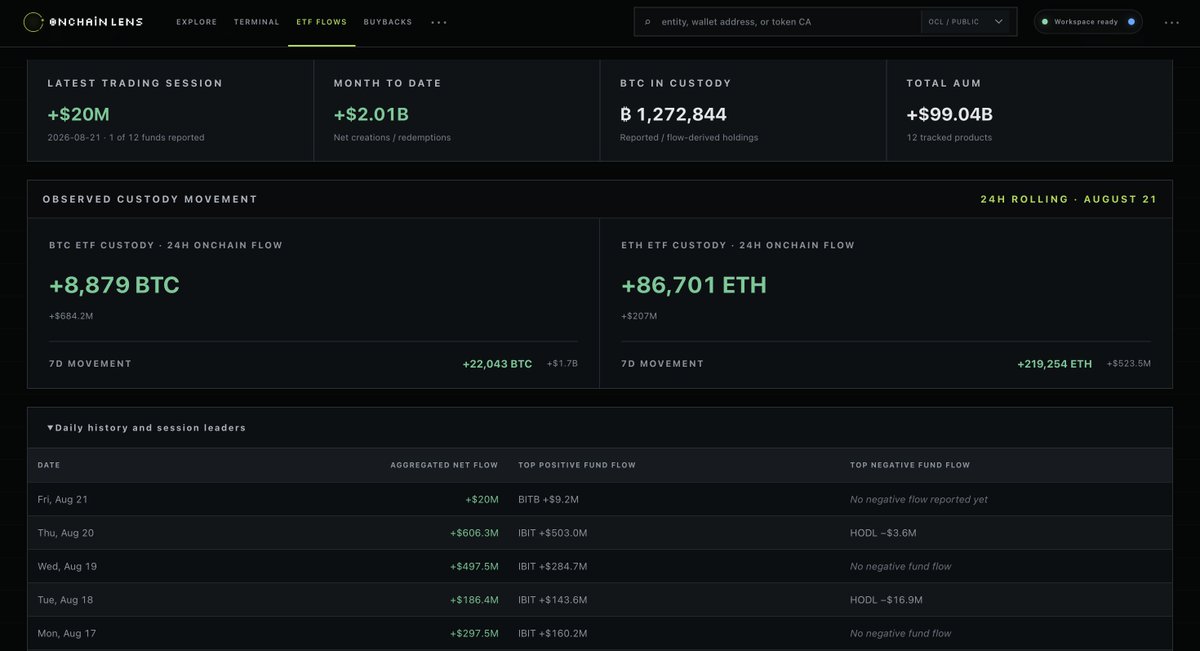Click the search magnifier icon
Screen dimensions: 1200x651
pos(647,22)
